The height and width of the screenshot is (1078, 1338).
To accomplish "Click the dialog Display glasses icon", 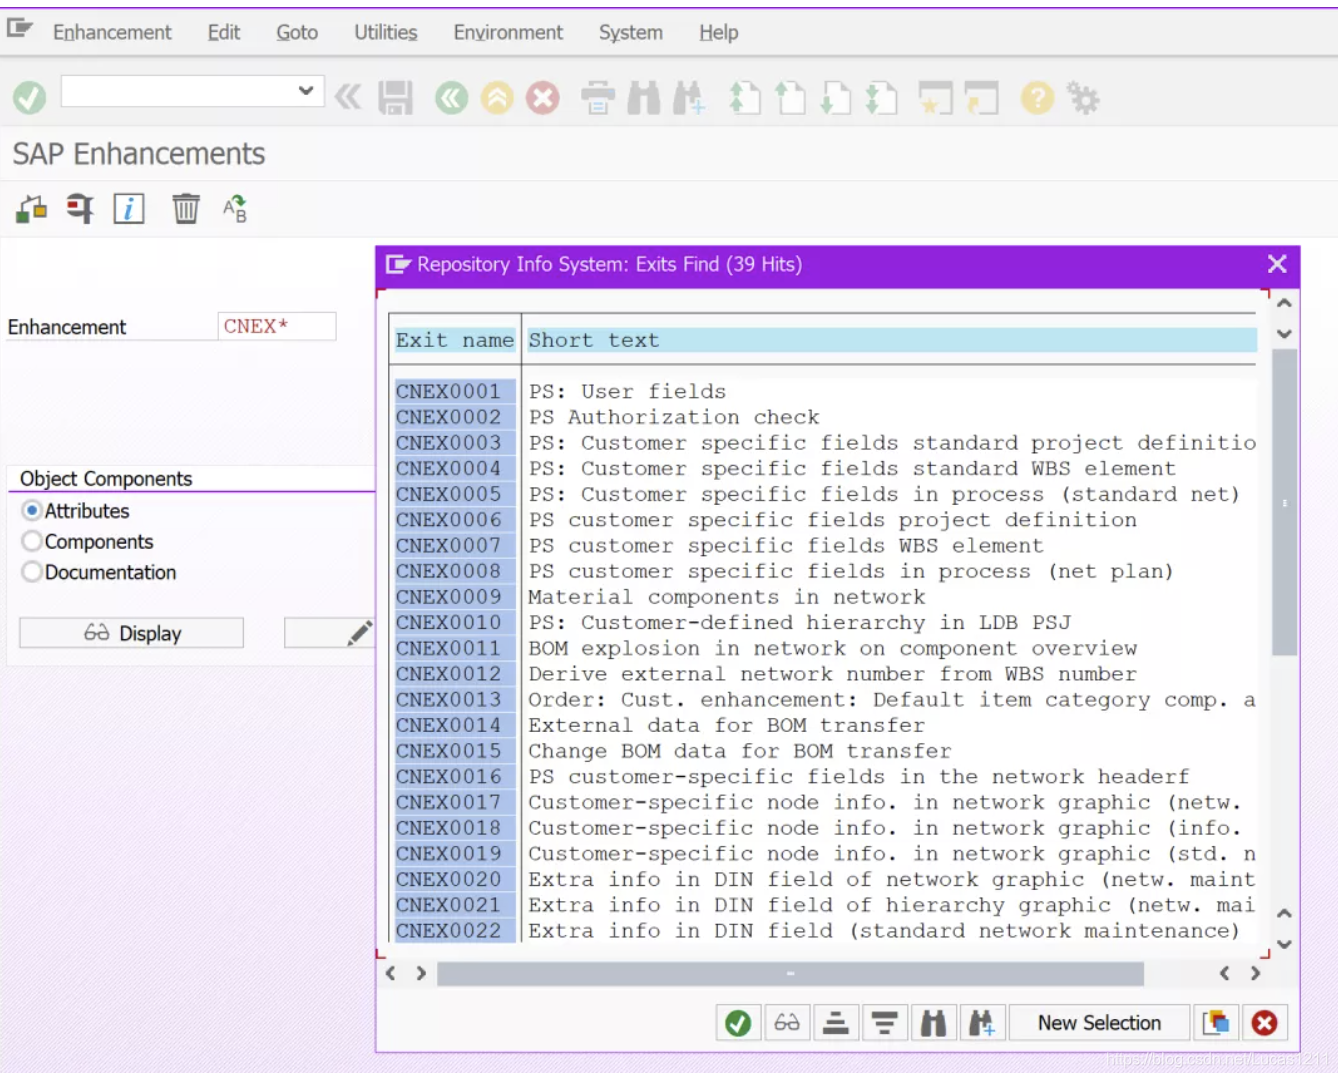I will [x=787, y=1023].
